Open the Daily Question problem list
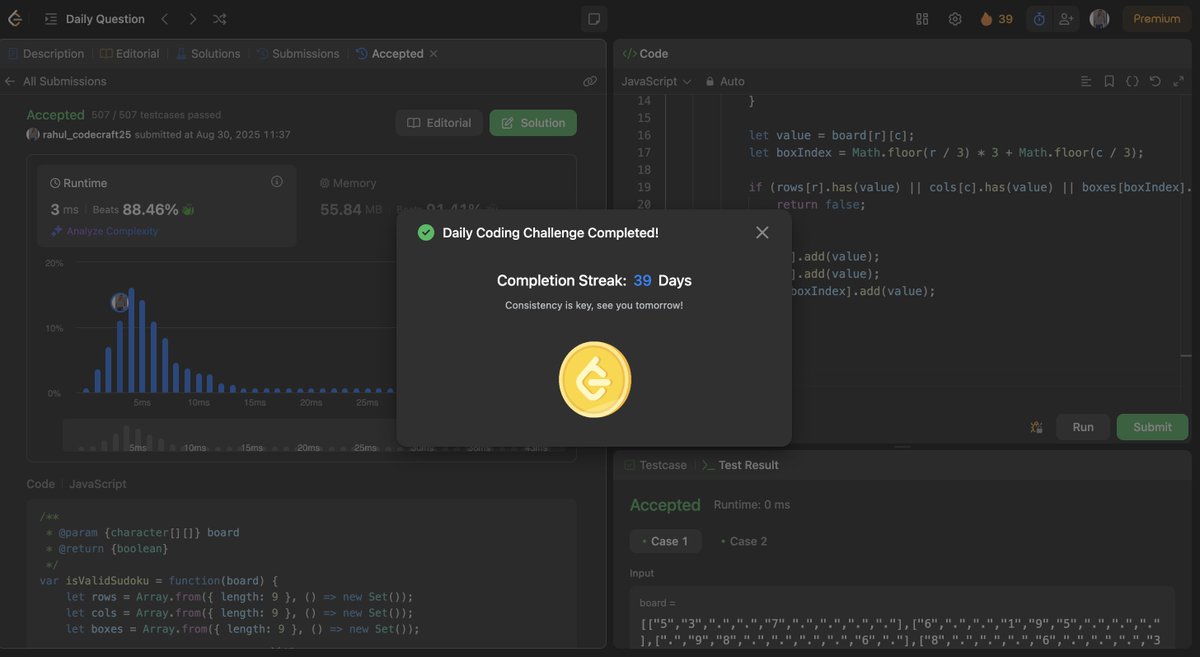Viewport: 1200px width, 657px height. 95,19
